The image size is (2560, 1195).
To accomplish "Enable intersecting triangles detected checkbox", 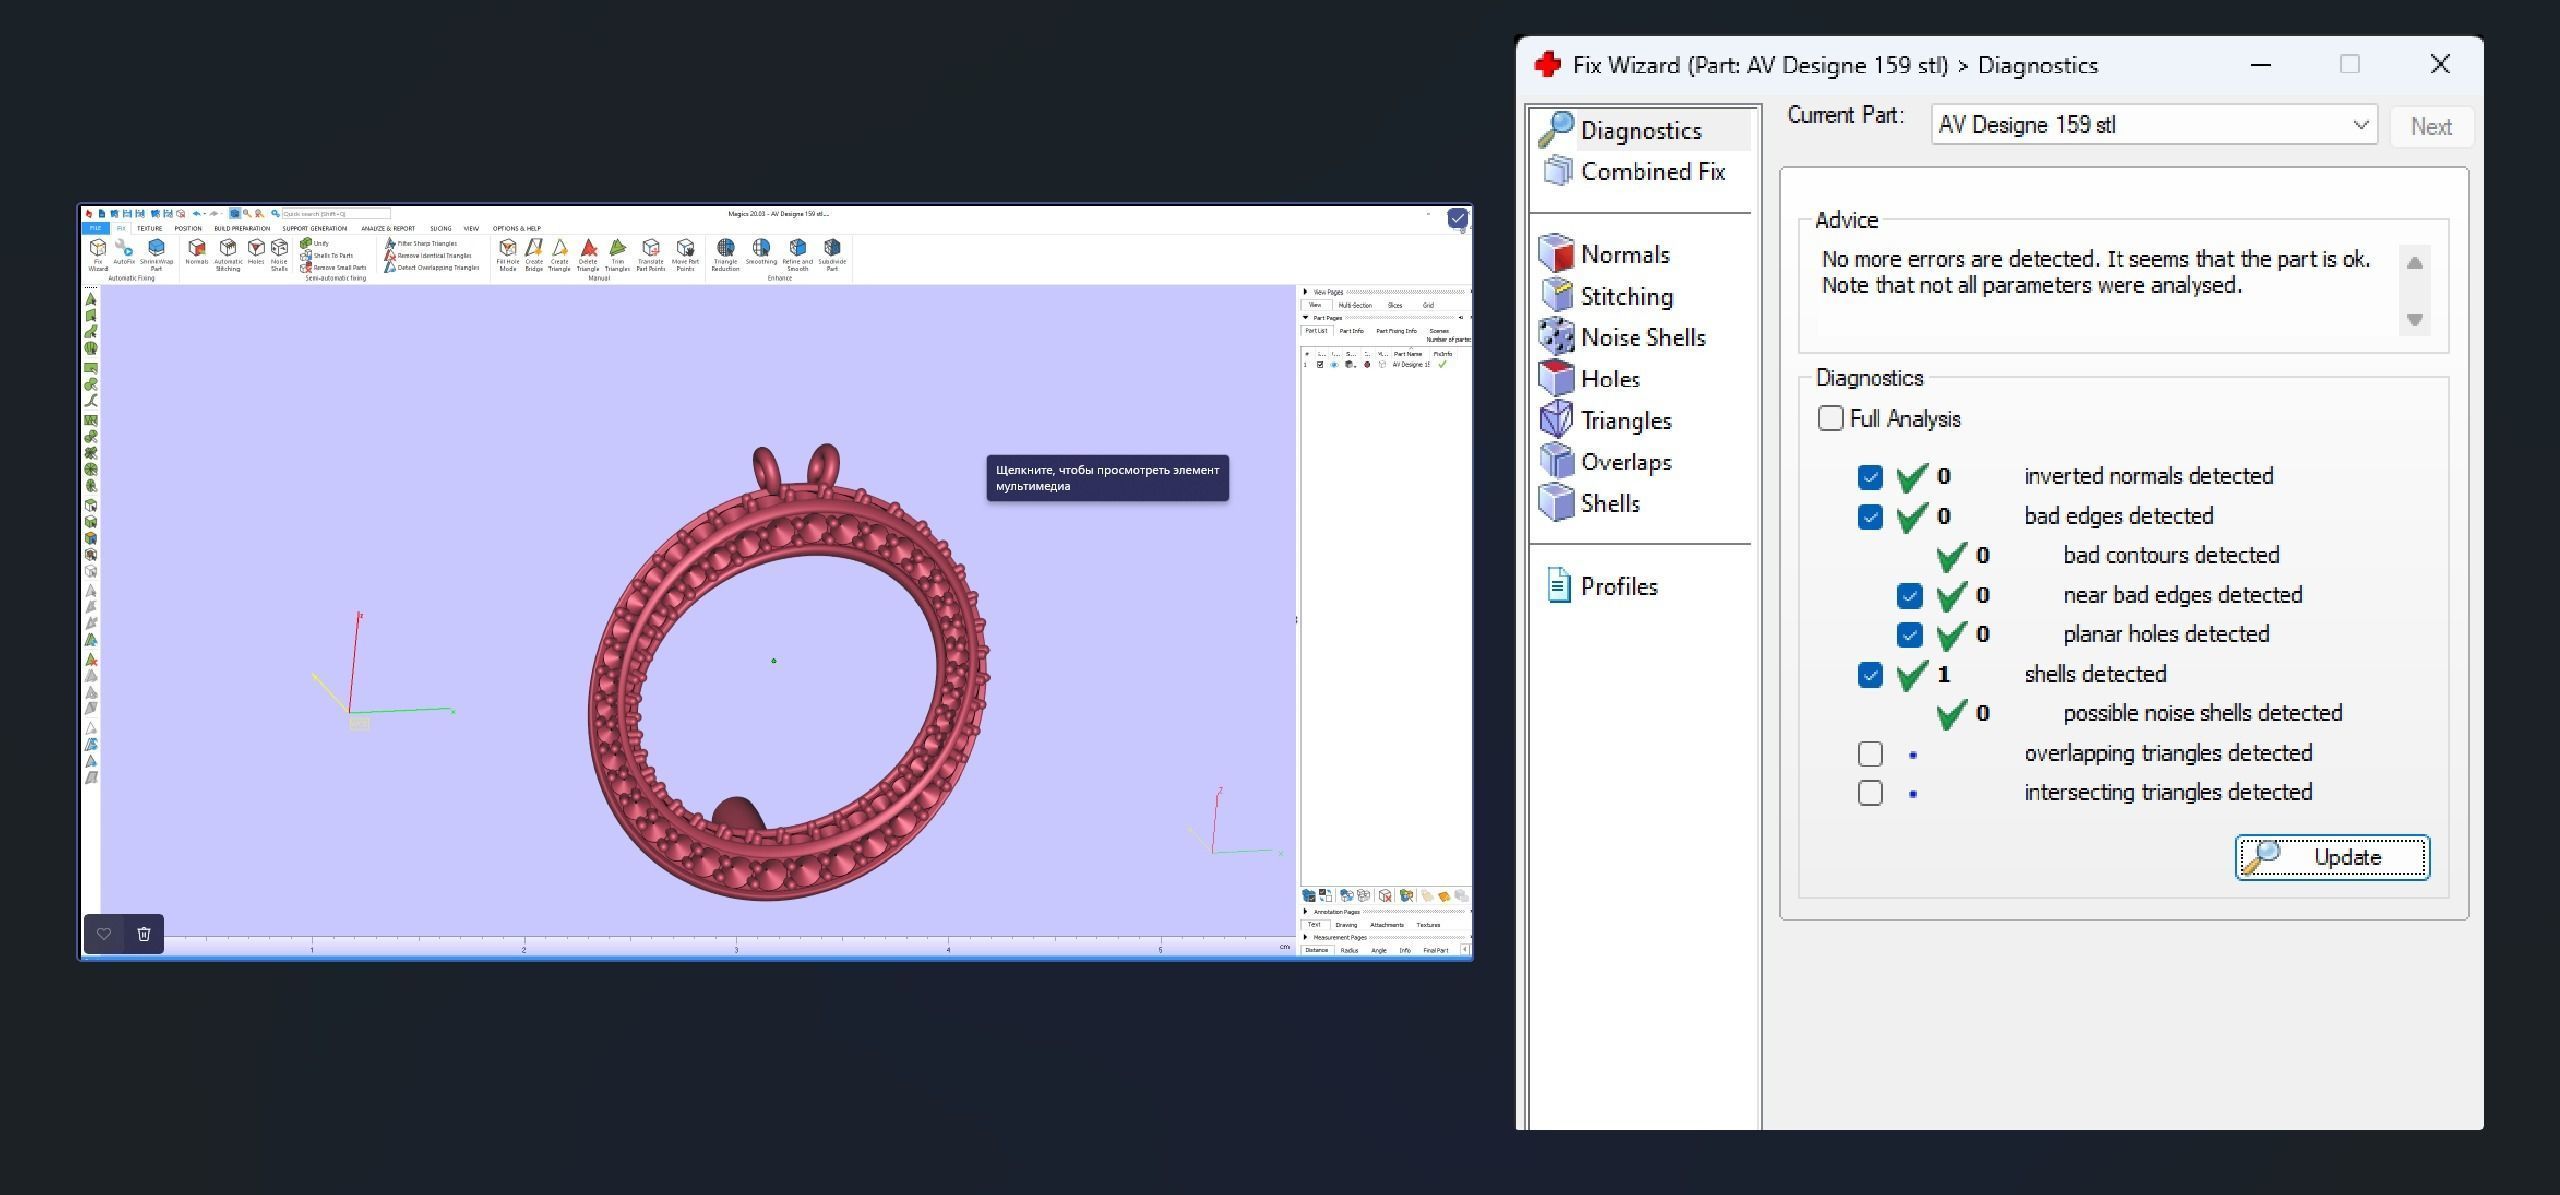I will tap(1870, 793).
